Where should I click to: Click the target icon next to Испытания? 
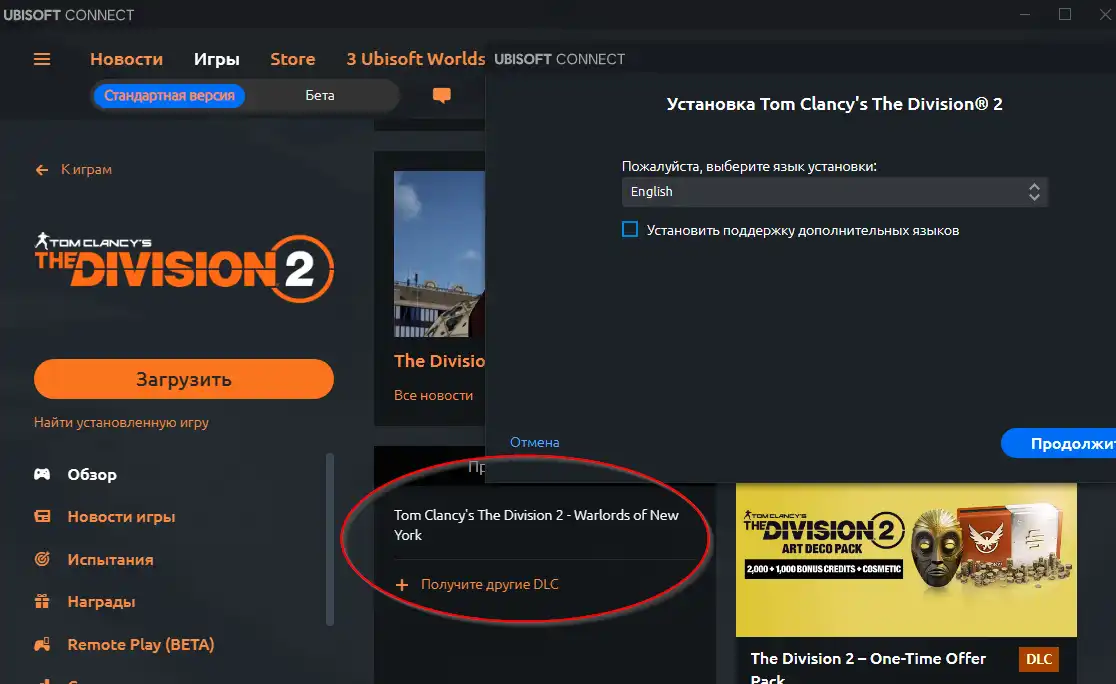pyautogui.click(x=43, y=559)
